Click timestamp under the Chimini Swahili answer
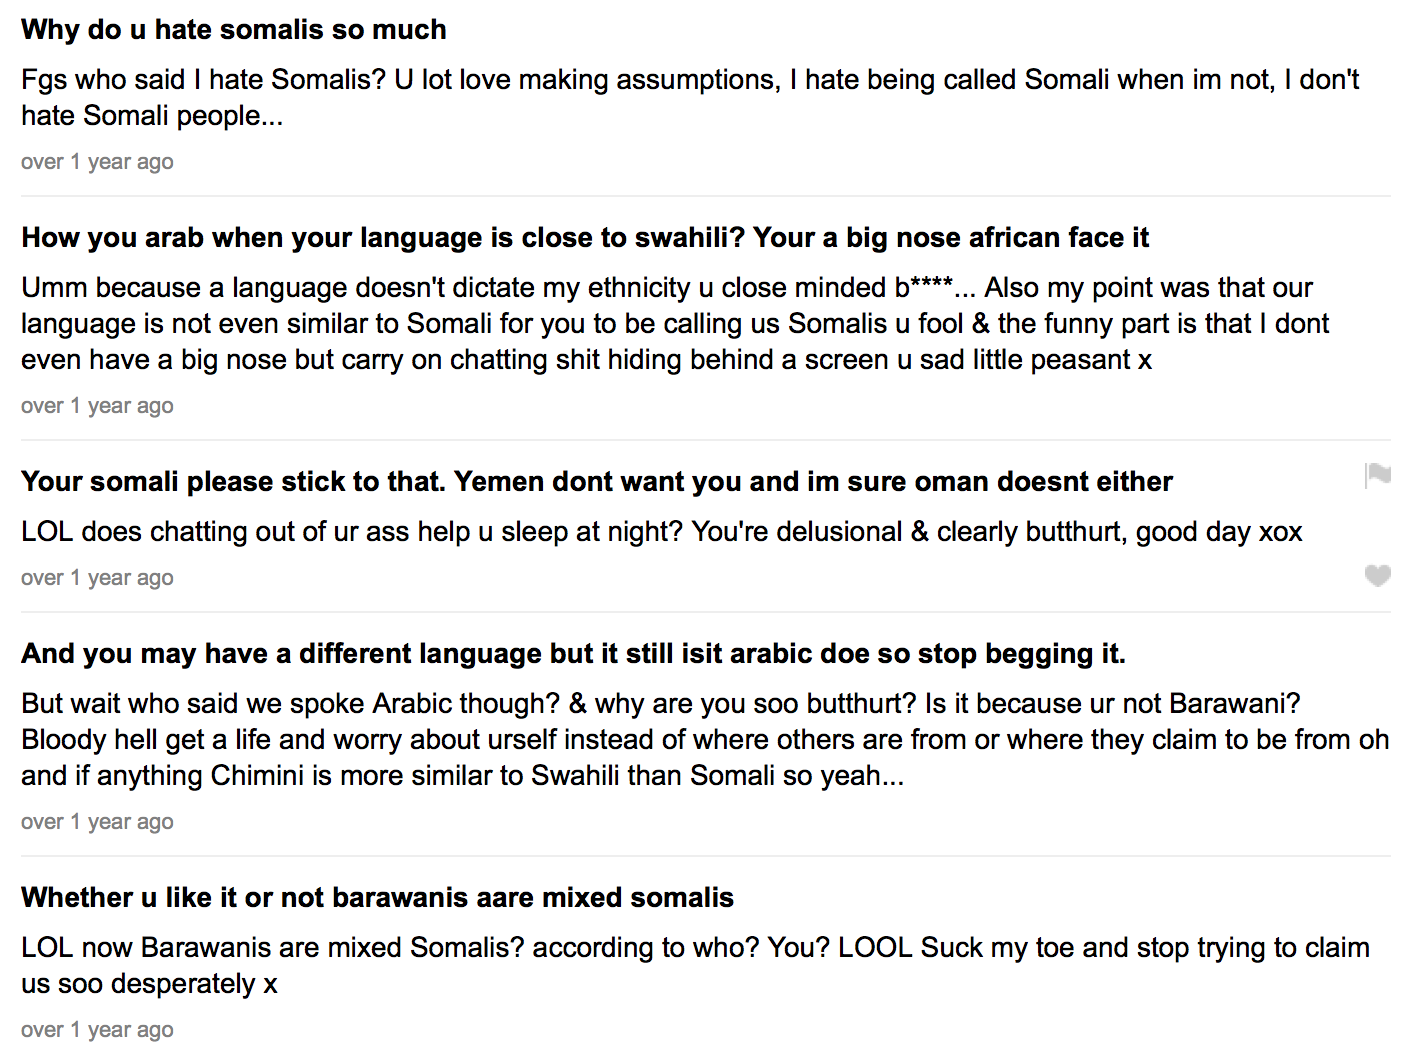 pyautogui.click(x=97, y=822)
